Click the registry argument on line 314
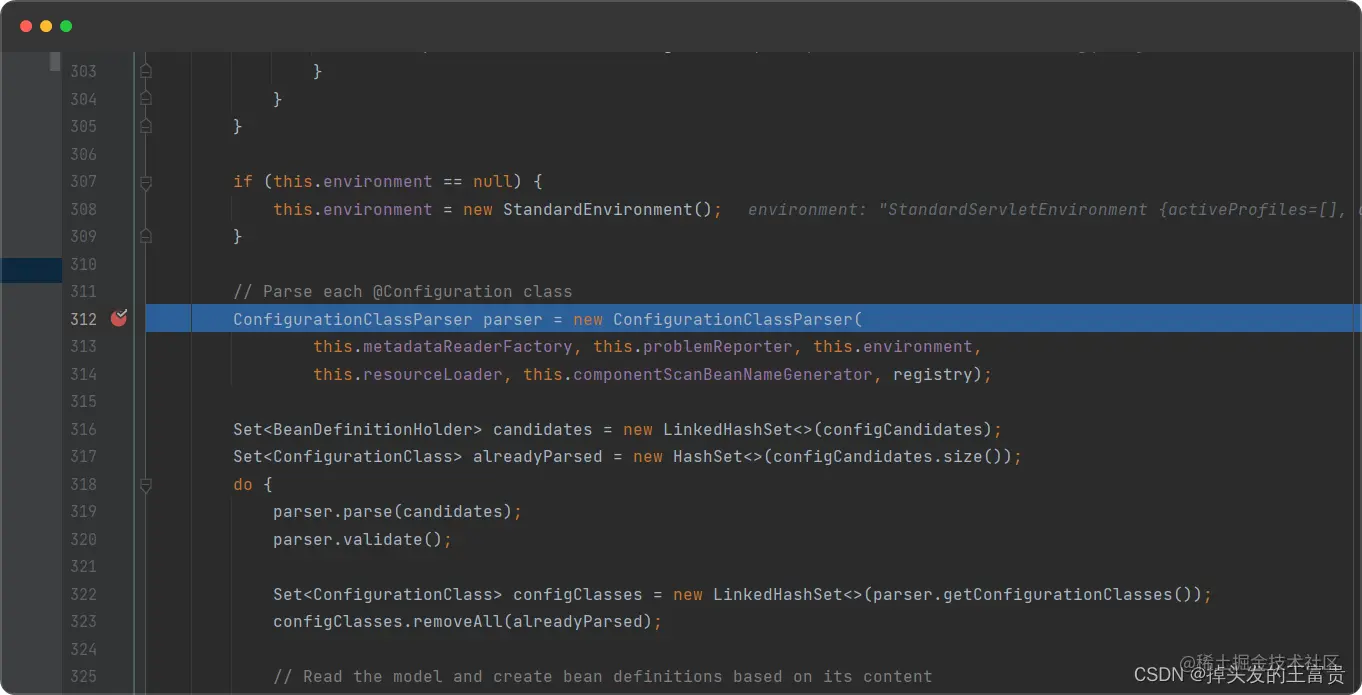Viewport: 1362px width, 695px height. [933, 374]
